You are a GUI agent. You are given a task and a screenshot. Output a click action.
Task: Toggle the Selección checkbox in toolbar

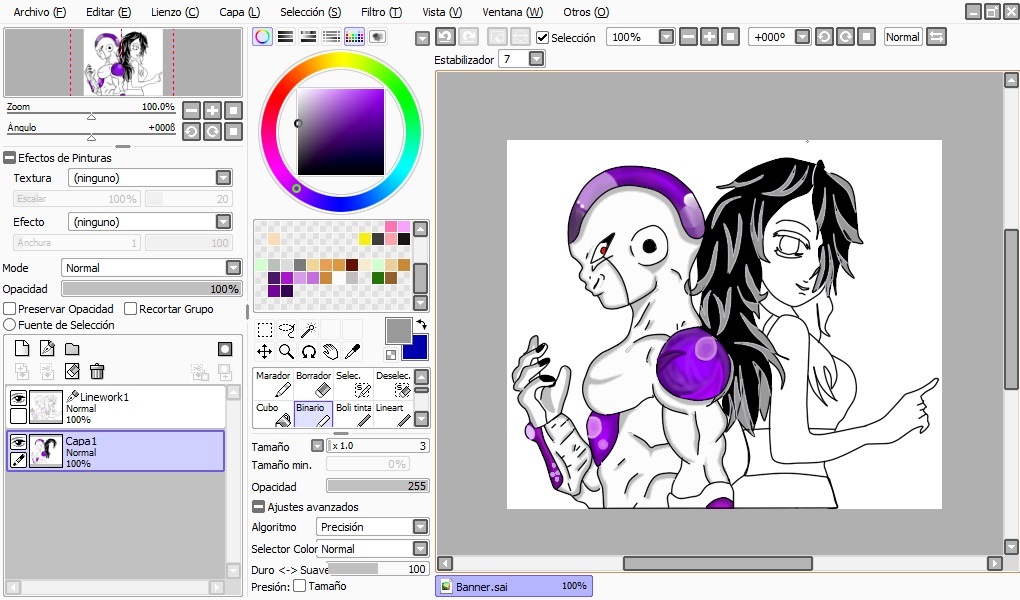(x=543, y=38)
